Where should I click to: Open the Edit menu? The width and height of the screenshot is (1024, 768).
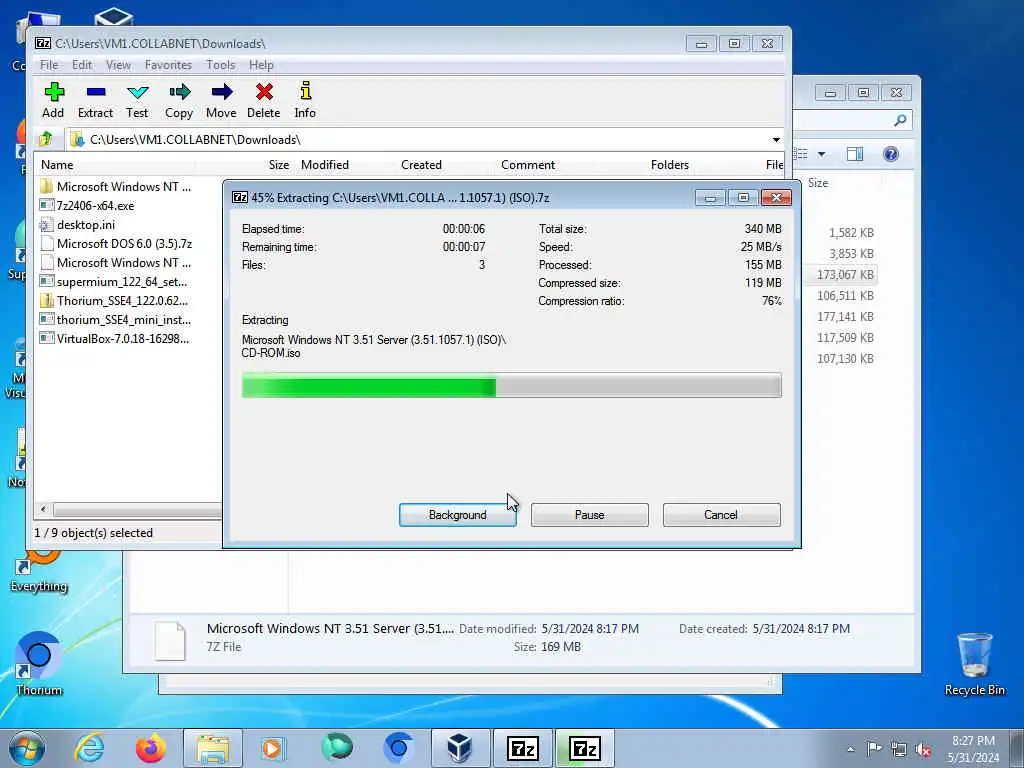(x=82, y=65)
